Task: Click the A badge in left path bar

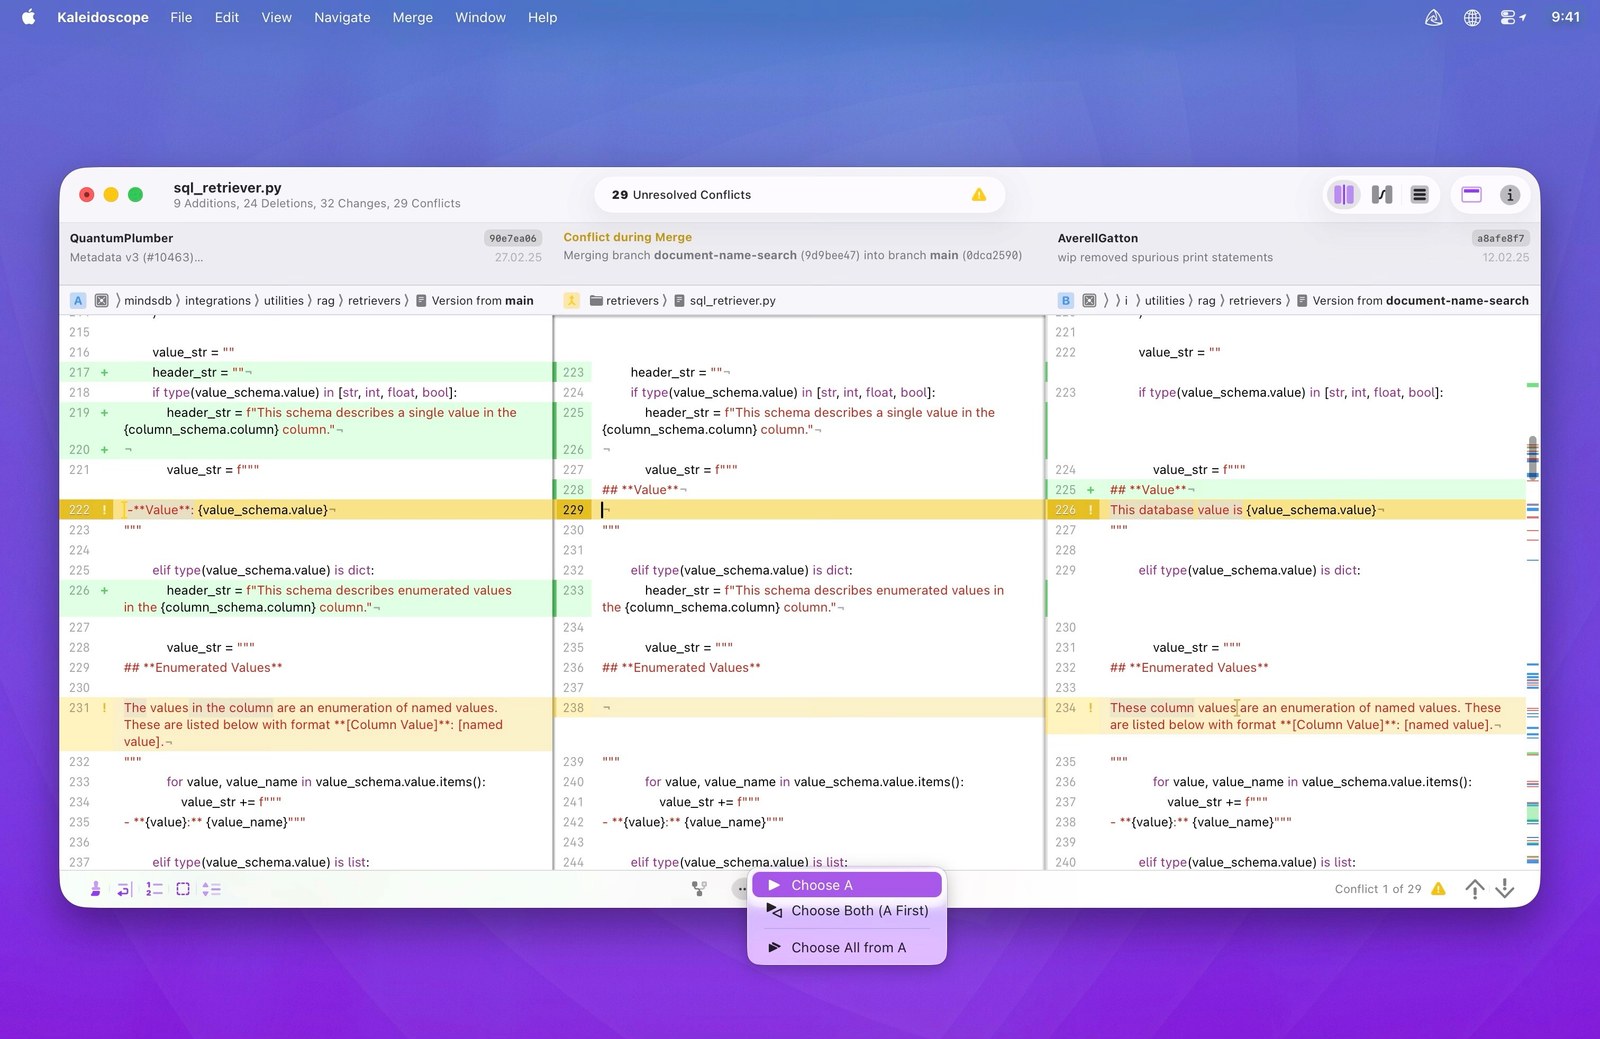Action: click(78, 300)
